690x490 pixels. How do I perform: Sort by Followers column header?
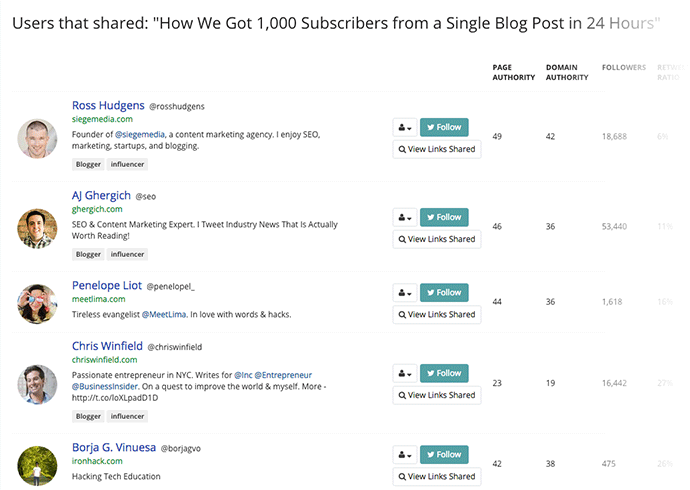(x=624, y=68)
